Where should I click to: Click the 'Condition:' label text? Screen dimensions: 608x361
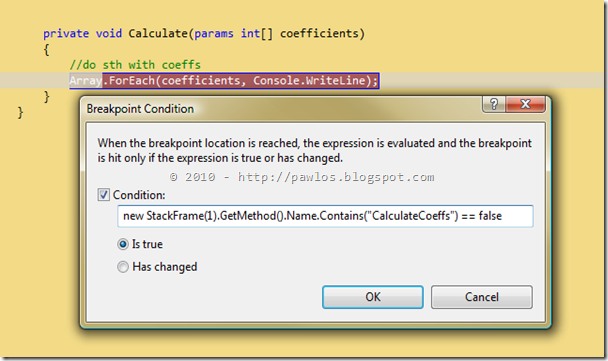pos(139,195)
